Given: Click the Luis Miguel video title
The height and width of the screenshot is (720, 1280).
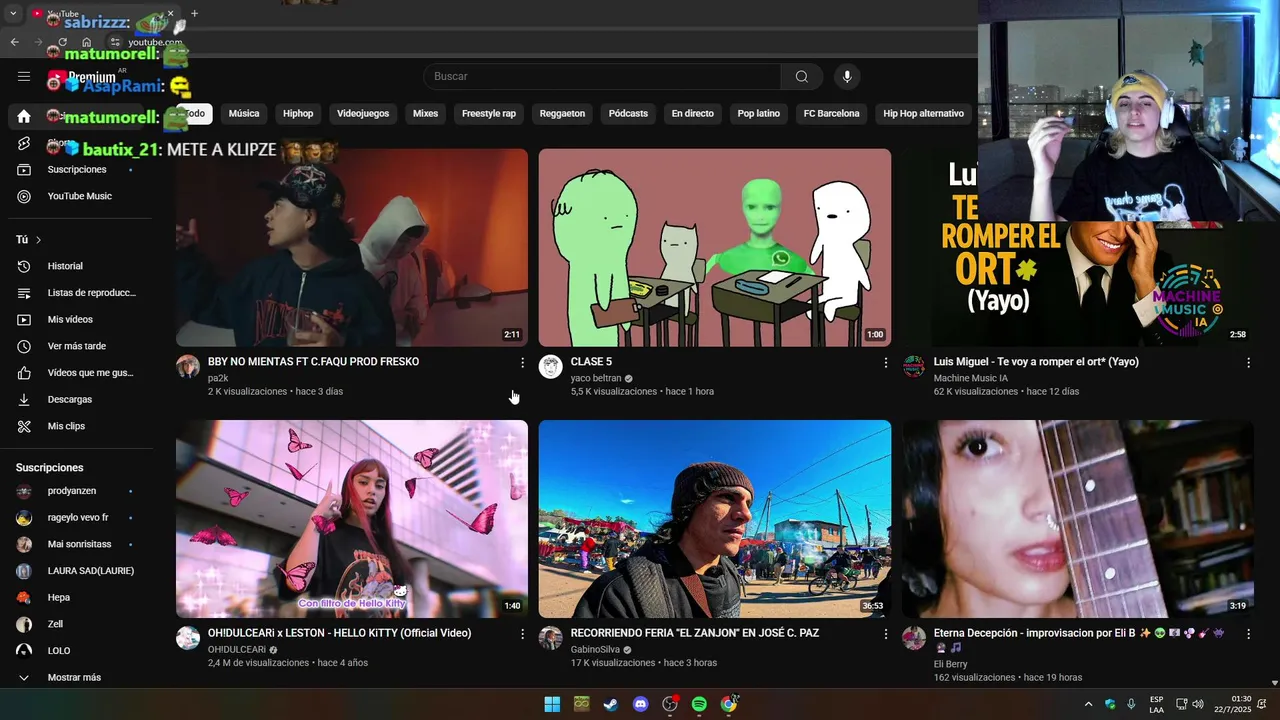Looking at the screenshot, I should click(x=1036, y=362).
